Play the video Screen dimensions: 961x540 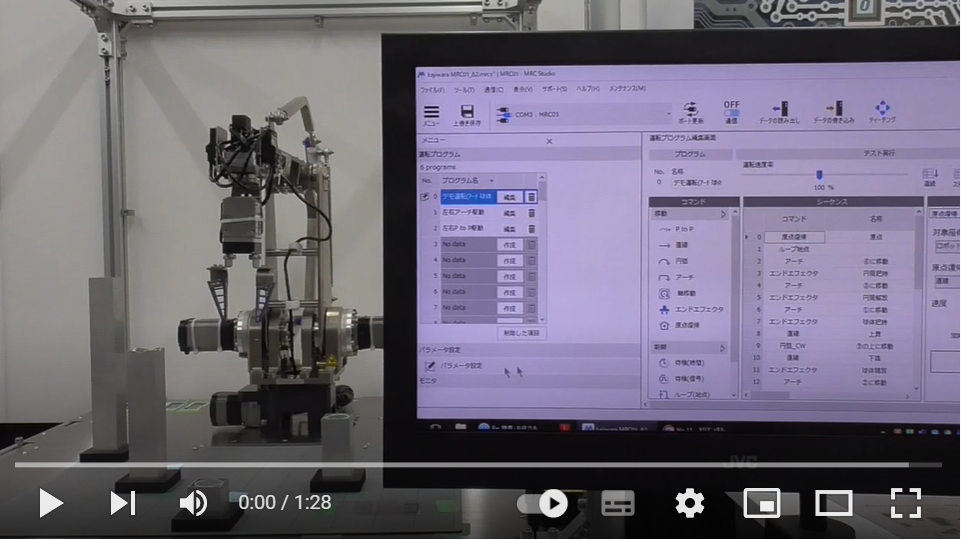[x=51, y=503]
